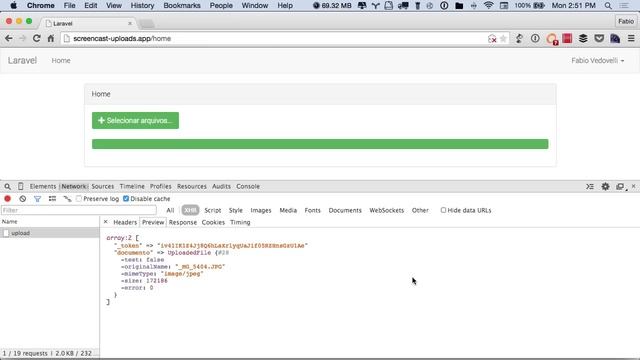Click the red square extension icon

[x=567, y=38]
